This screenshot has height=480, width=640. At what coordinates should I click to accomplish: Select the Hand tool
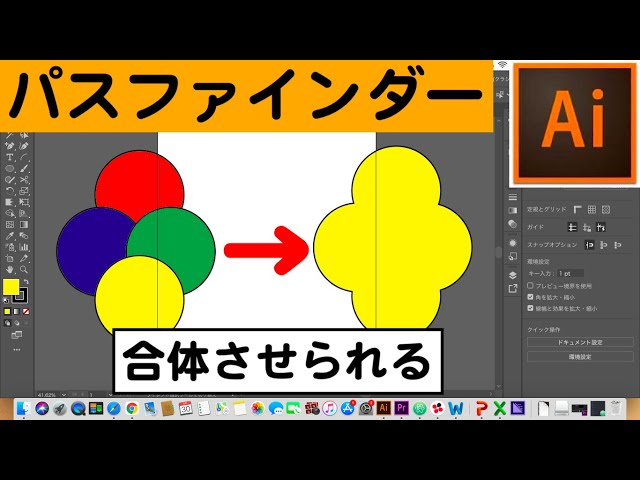tap(10, 269)
